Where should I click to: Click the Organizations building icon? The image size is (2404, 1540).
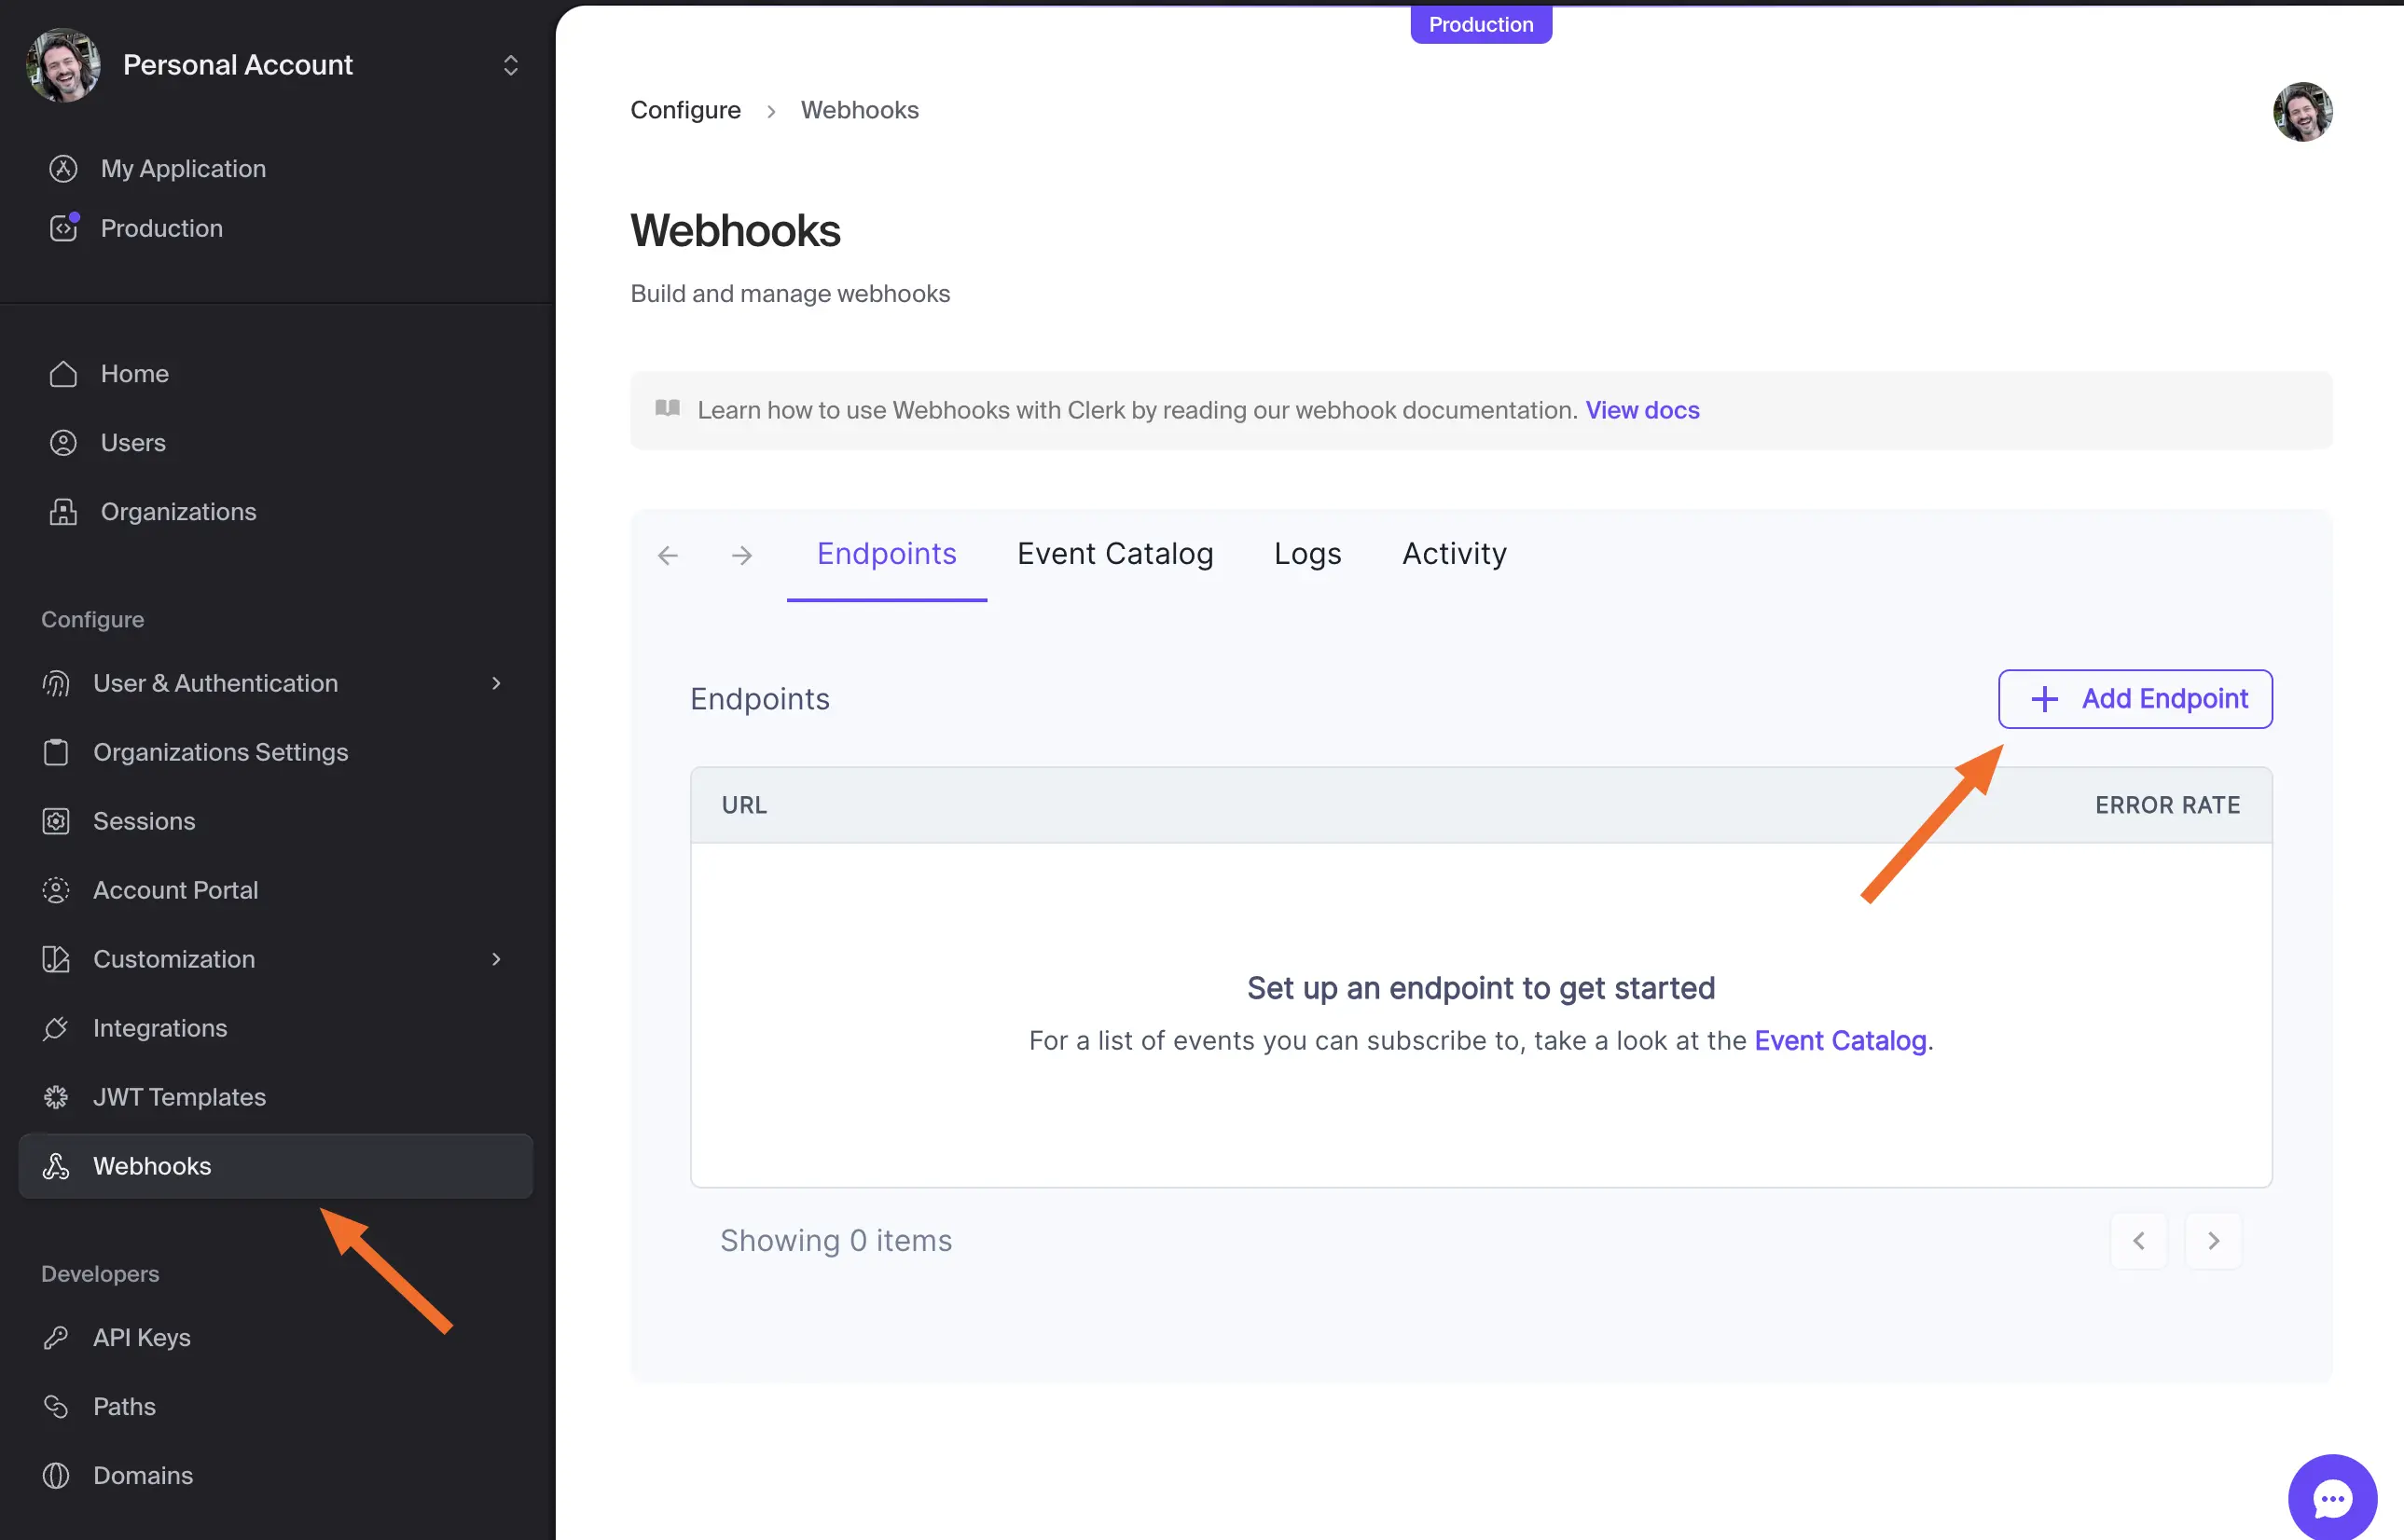click(x=63, y=511)
